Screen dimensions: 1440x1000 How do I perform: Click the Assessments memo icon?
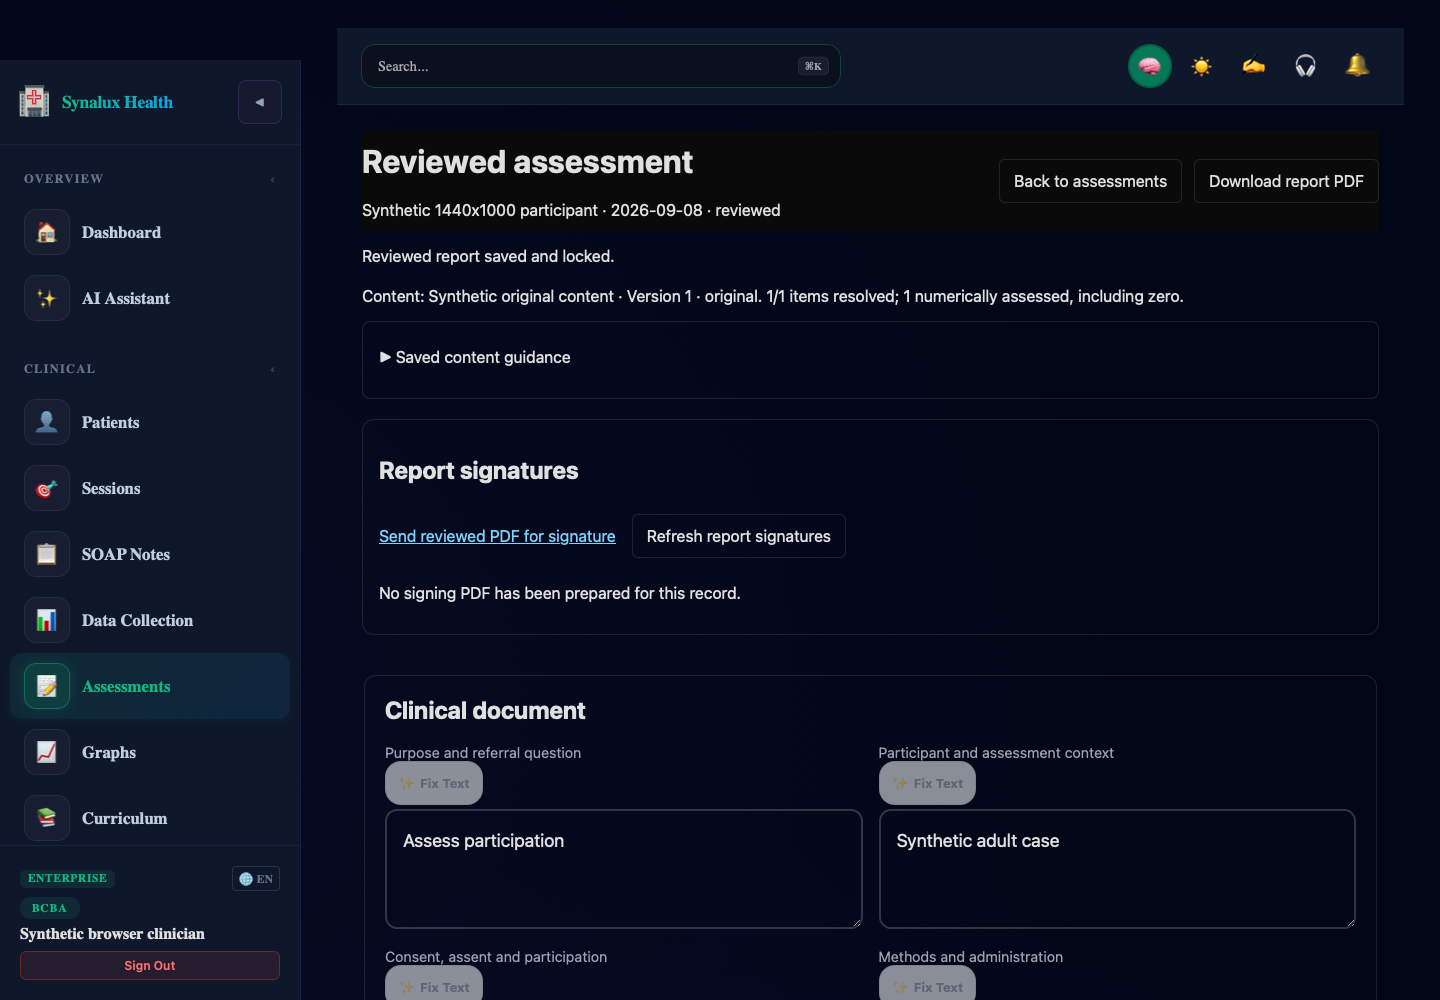(47, 686)
